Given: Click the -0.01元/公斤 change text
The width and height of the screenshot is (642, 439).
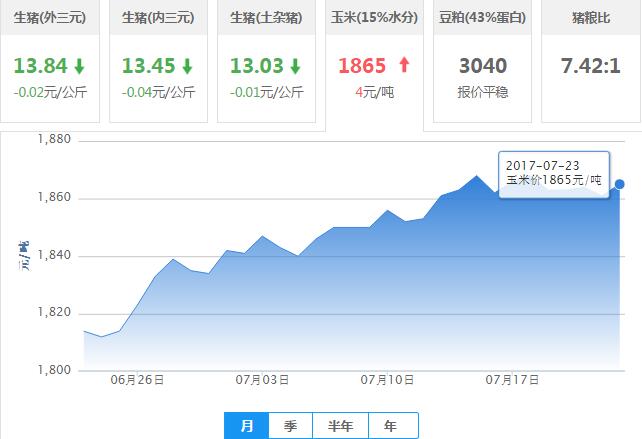Looking at the screenshot, I should coord(266,92).
